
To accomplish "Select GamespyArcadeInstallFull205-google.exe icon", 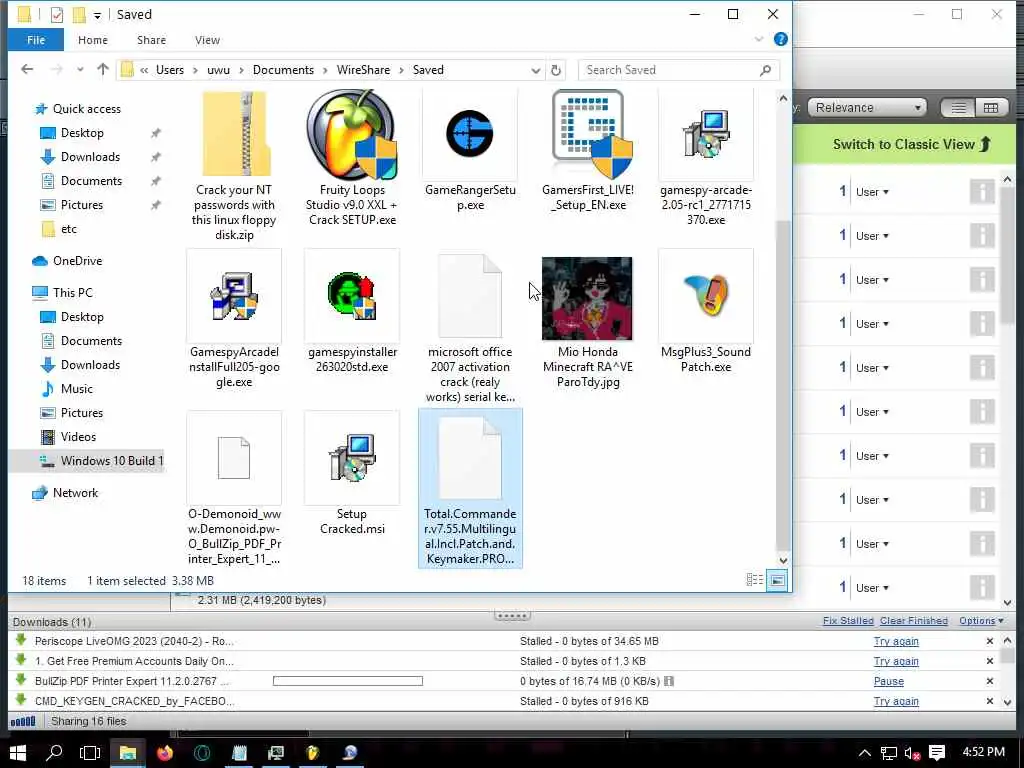I will click(x=234, y=296).
